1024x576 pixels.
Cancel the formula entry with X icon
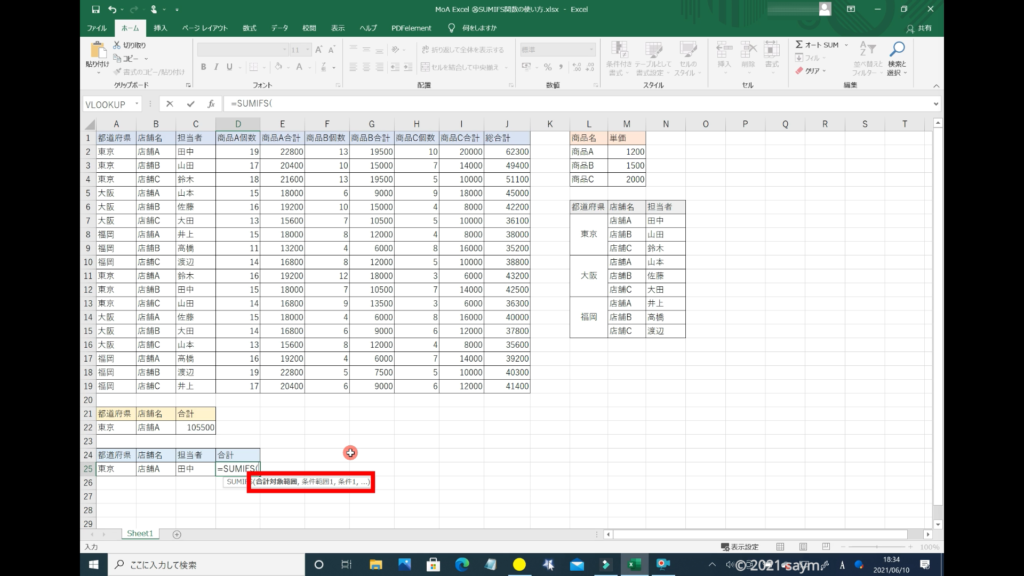point(170,104)
